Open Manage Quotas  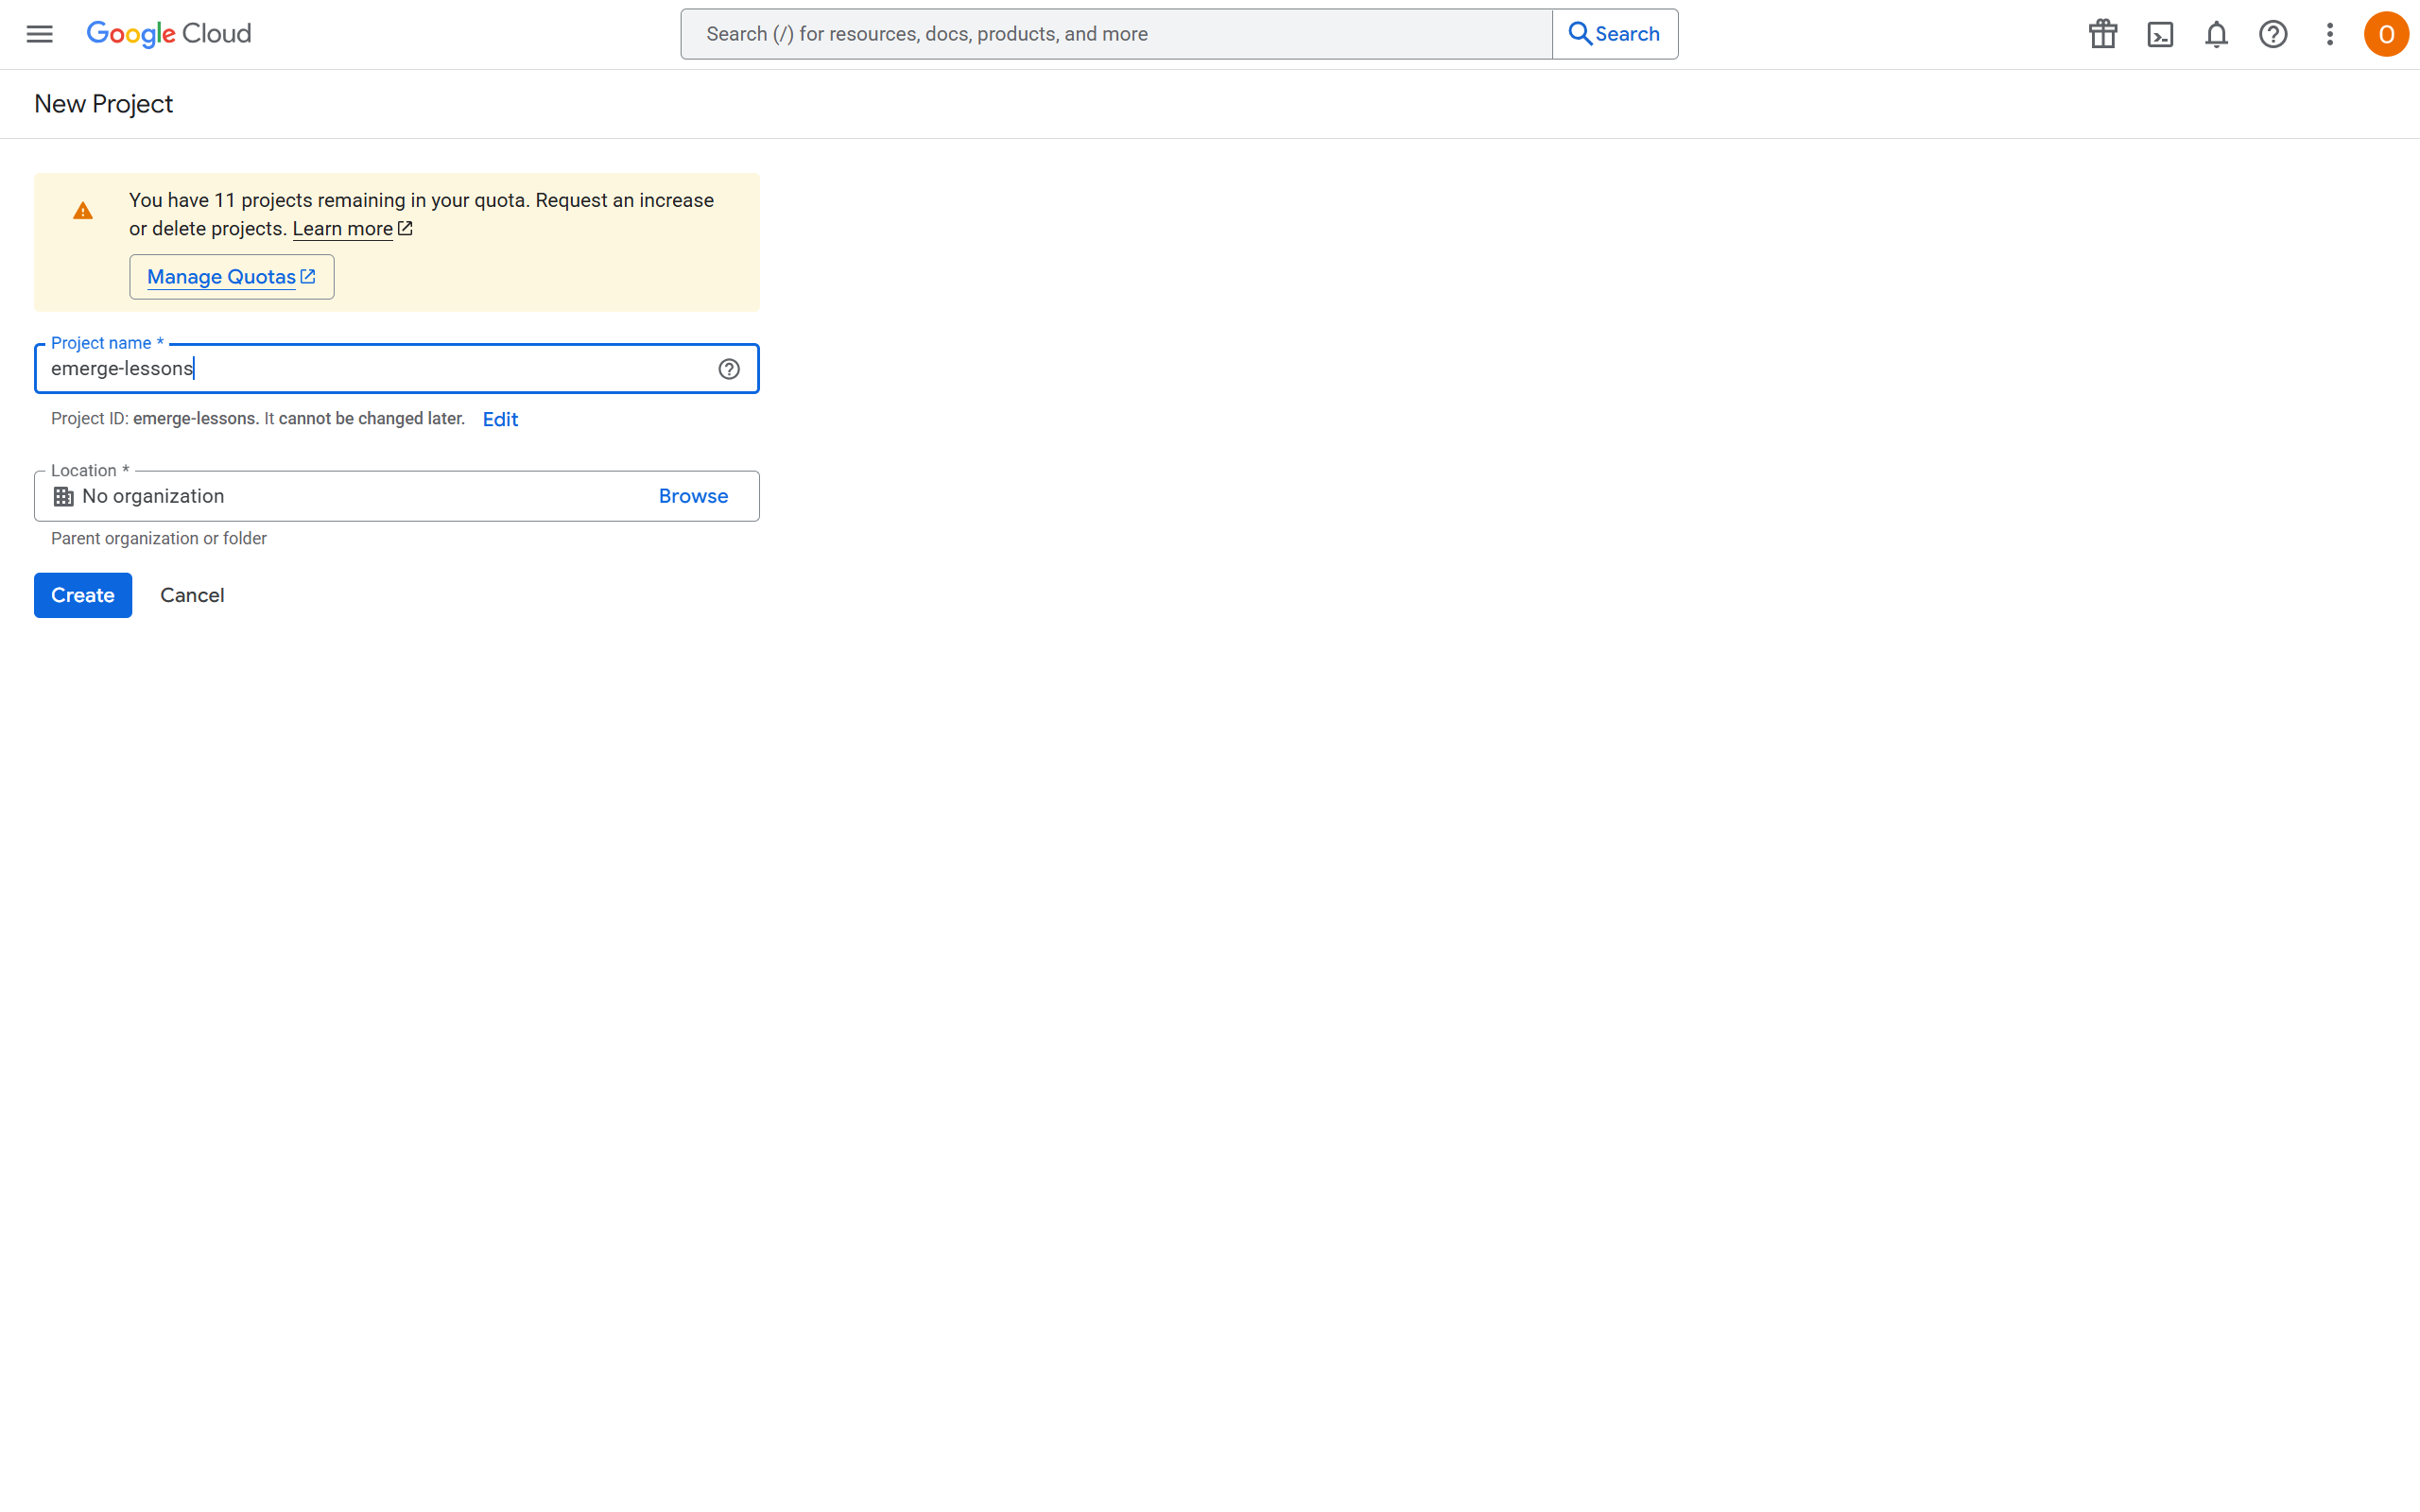pos(231,276)
